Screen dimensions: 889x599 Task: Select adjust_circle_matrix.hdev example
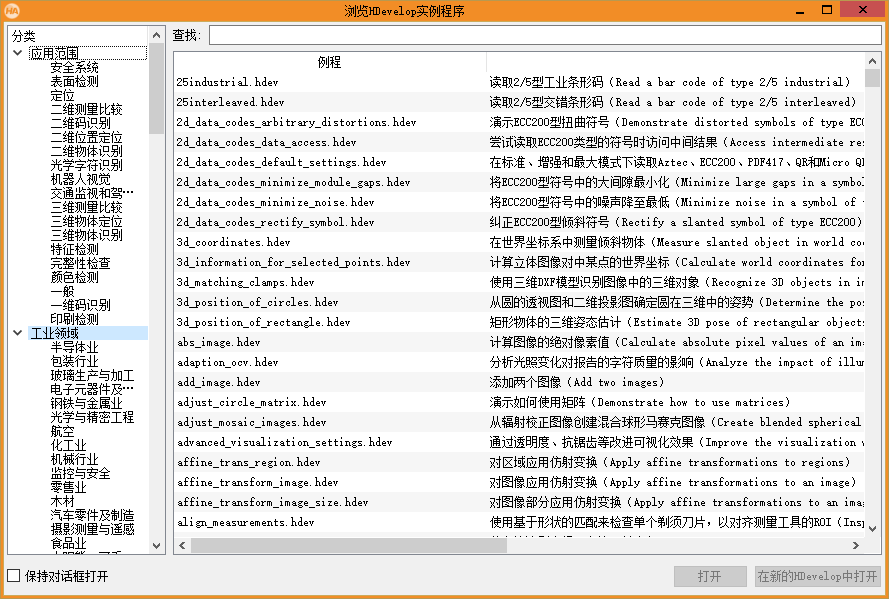251,402
